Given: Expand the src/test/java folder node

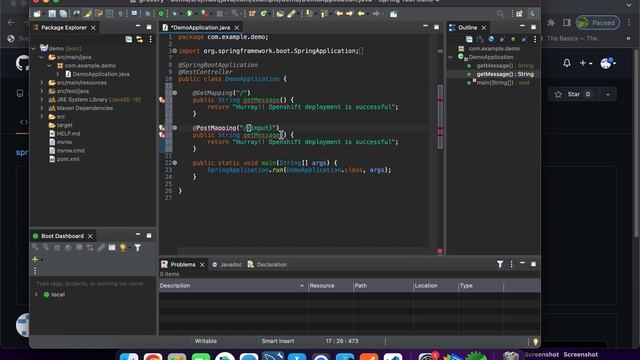Looking at the screenshot, I should [x=42, y=91].
